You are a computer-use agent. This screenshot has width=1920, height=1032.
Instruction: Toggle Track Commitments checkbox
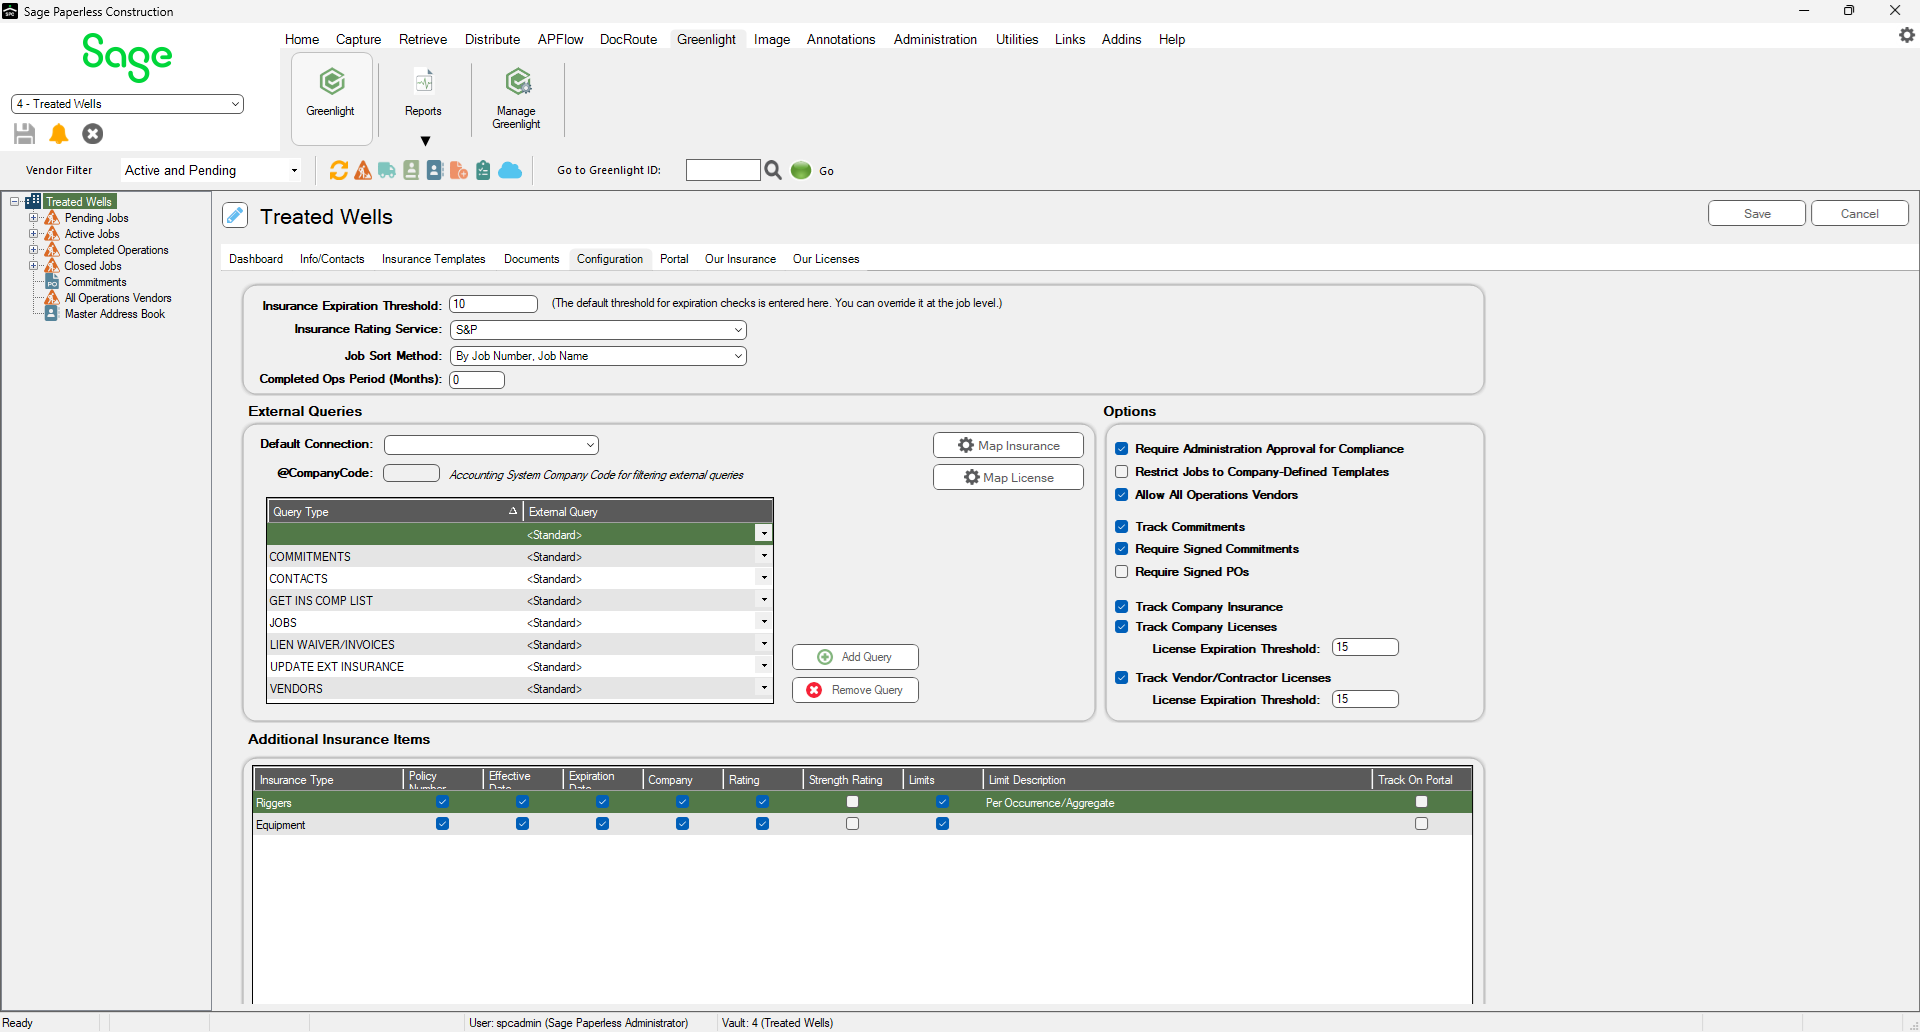tap(1122, 527)
